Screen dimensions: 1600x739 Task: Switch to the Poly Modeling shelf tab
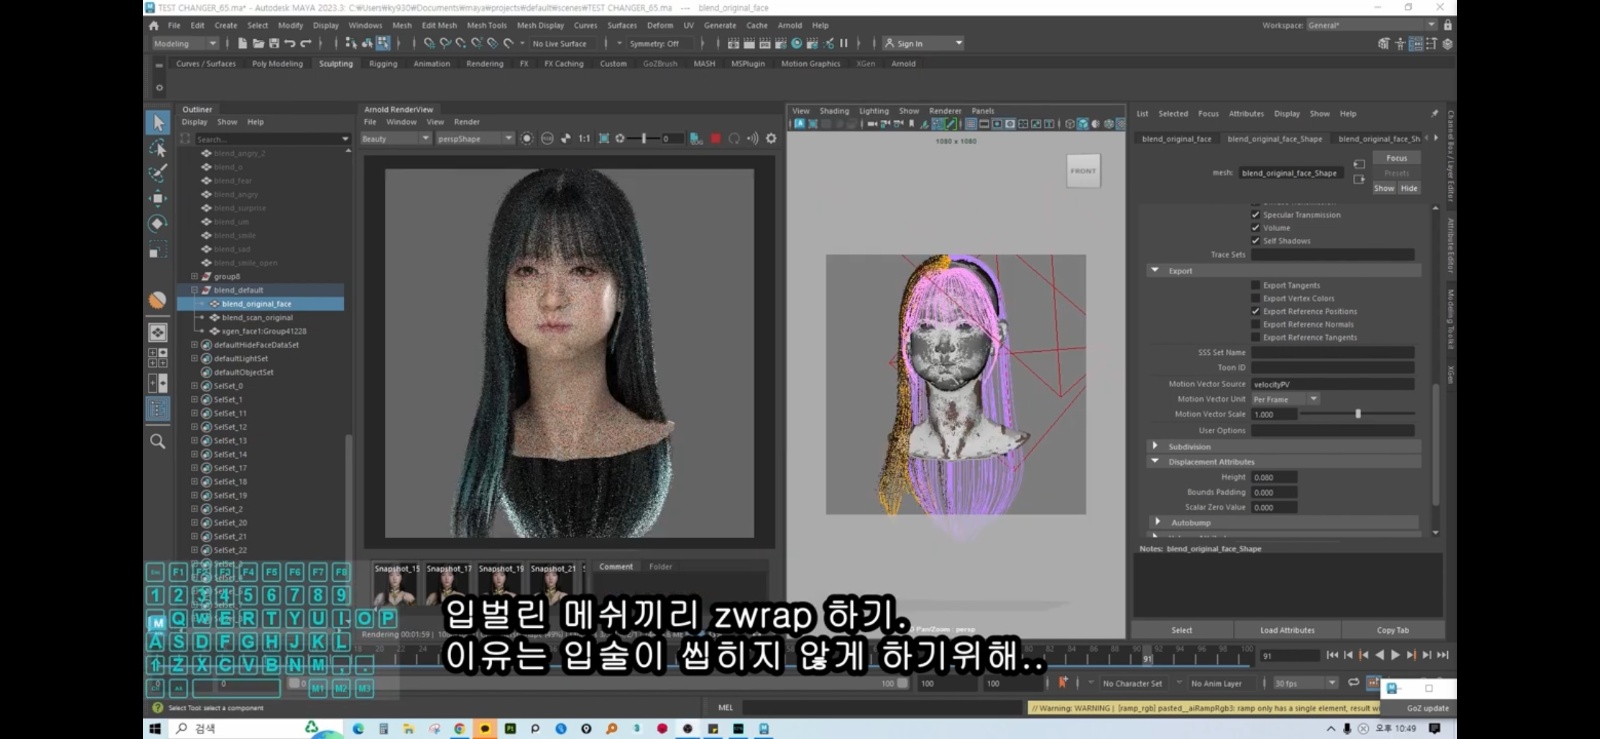[x=277, y=64]
